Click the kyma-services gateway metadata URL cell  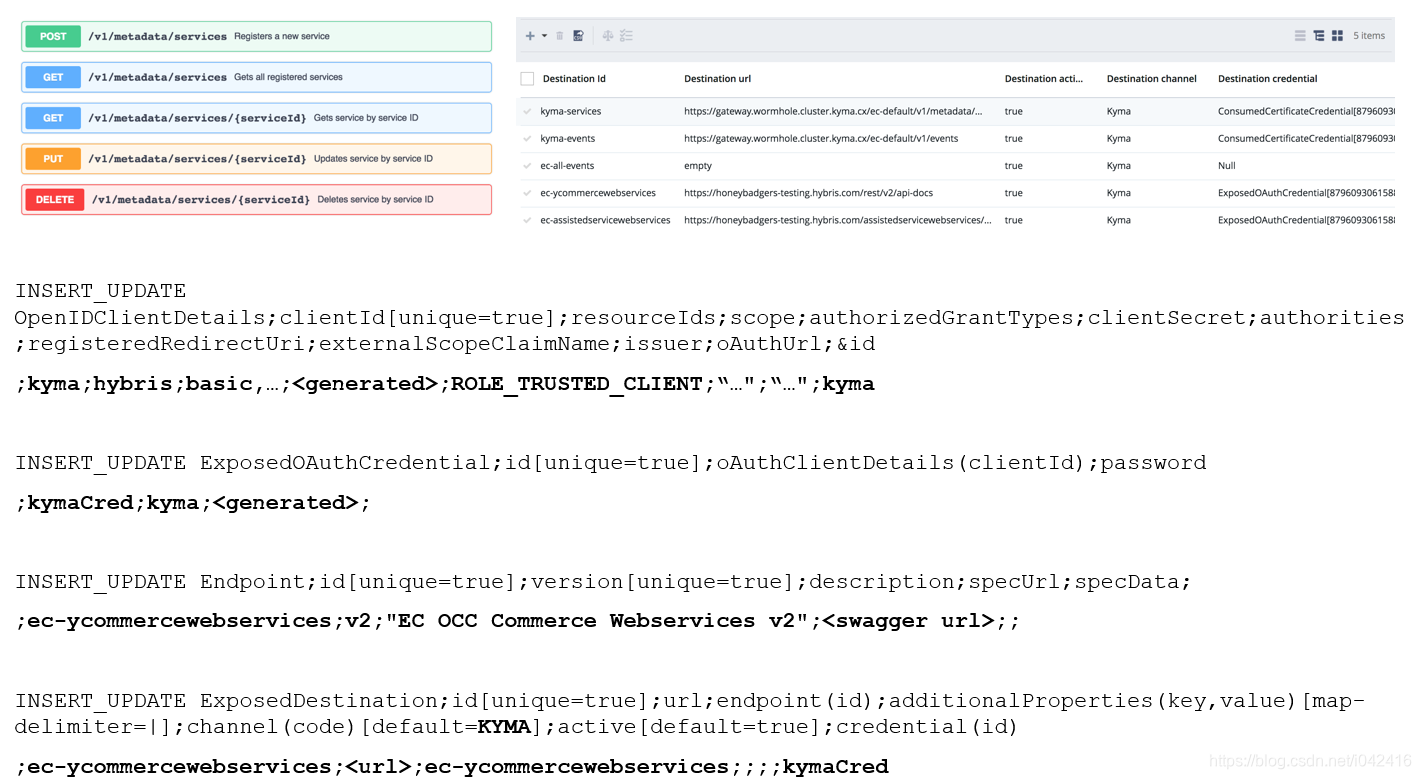pos(833,111)
